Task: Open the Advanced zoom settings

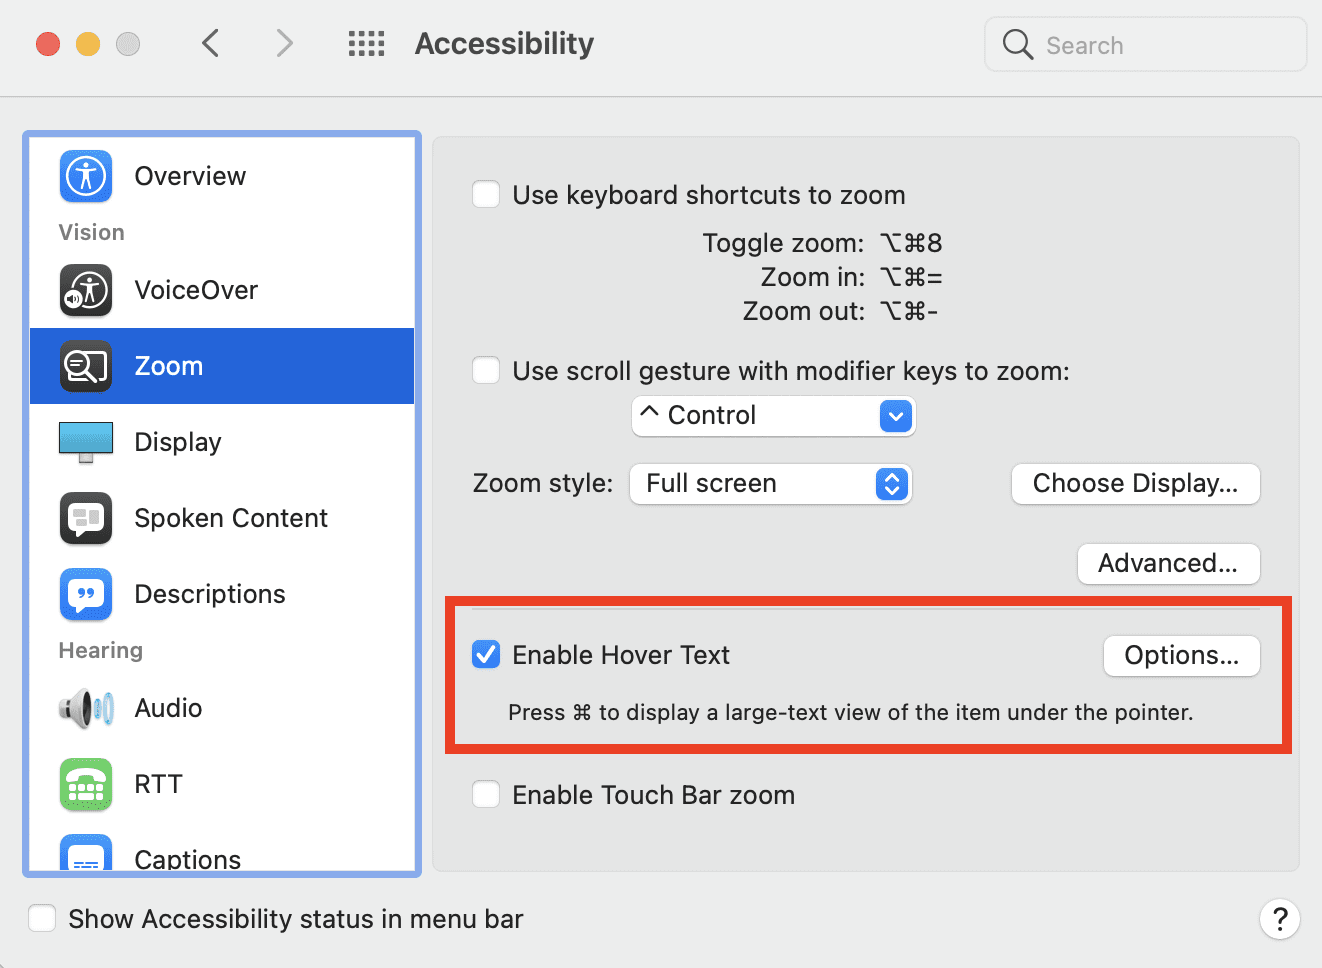Action: [x=1168, y=564]
